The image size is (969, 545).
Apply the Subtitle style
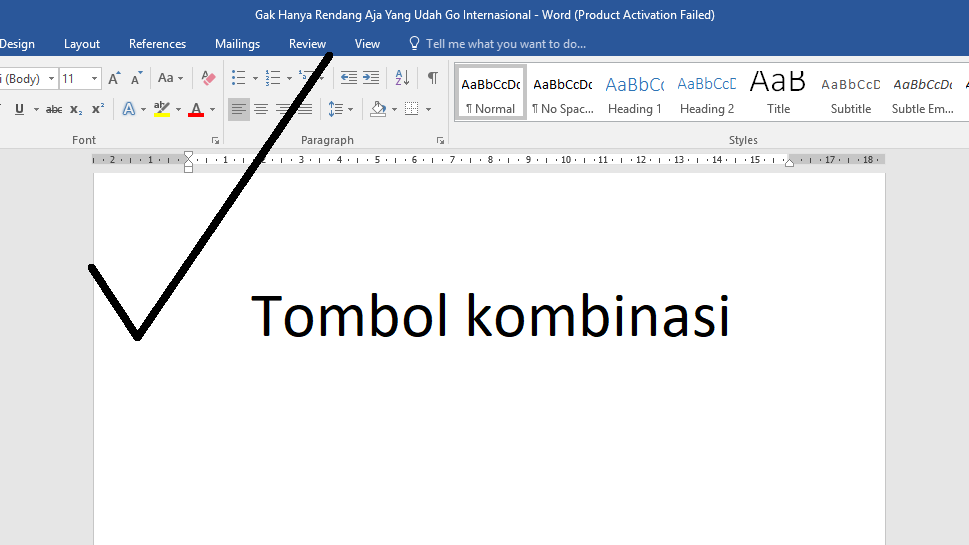click(x=851, y=93)
